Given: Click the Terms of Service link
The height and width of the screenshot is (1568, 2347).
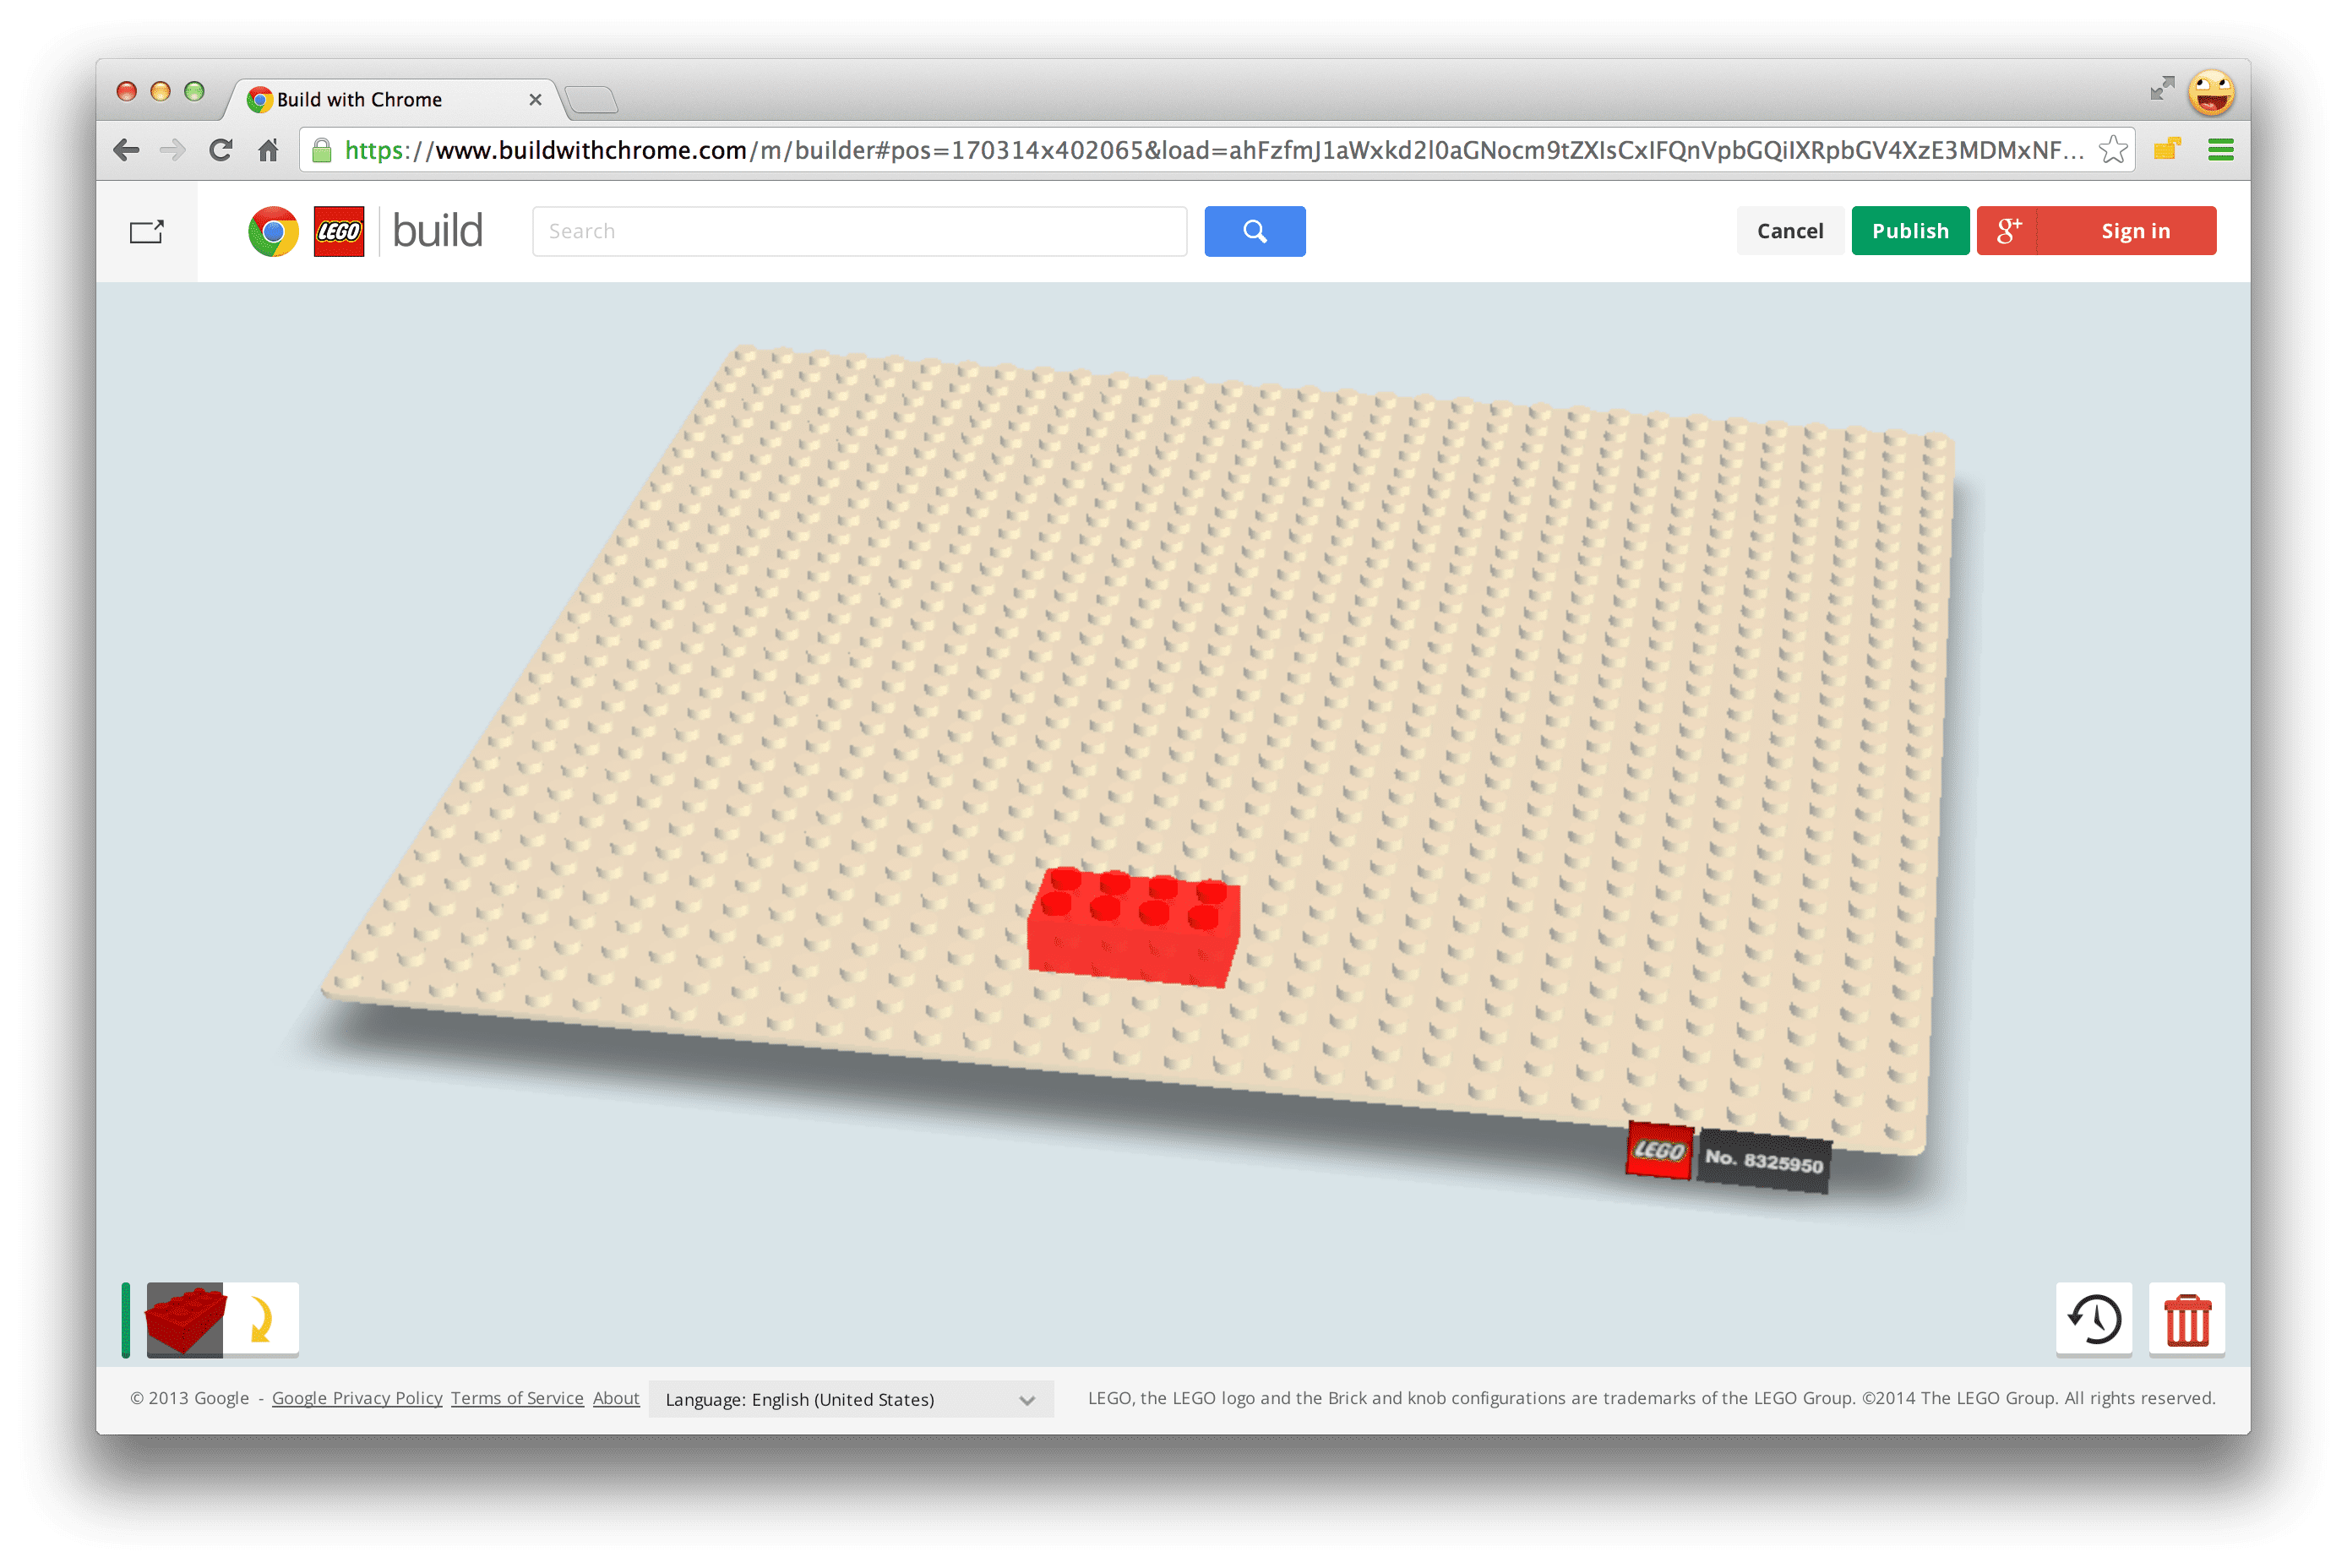Looking at the screenshot, I should pos(518,1398).
